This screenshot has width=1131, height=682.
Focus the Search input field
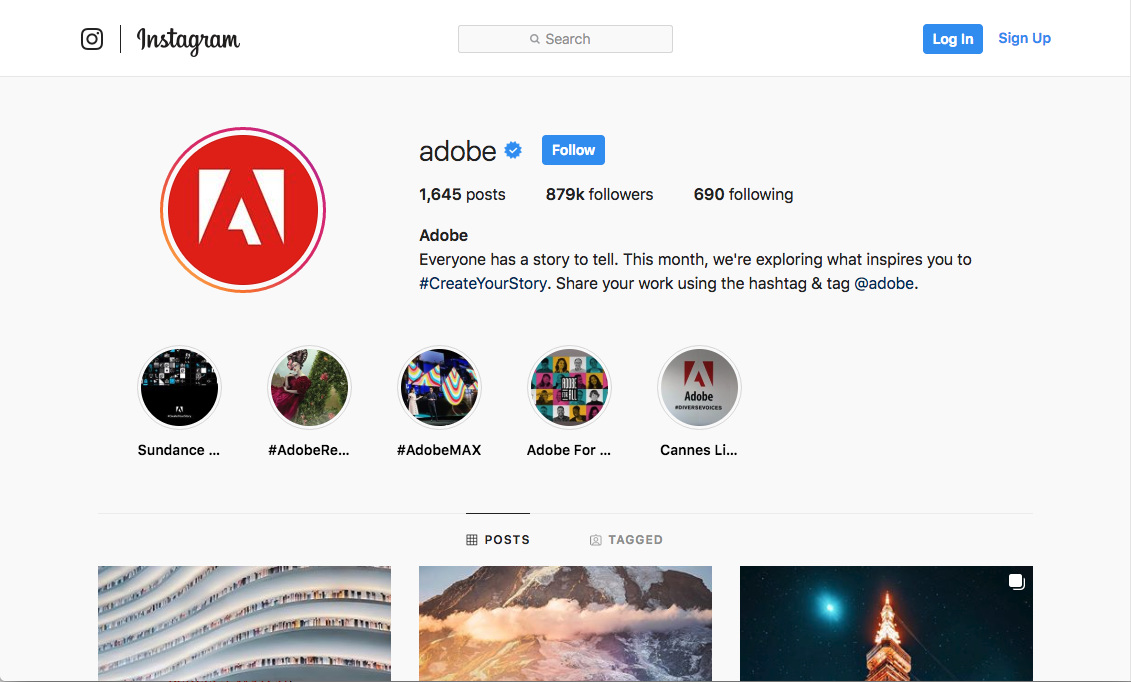click(566, 39)
